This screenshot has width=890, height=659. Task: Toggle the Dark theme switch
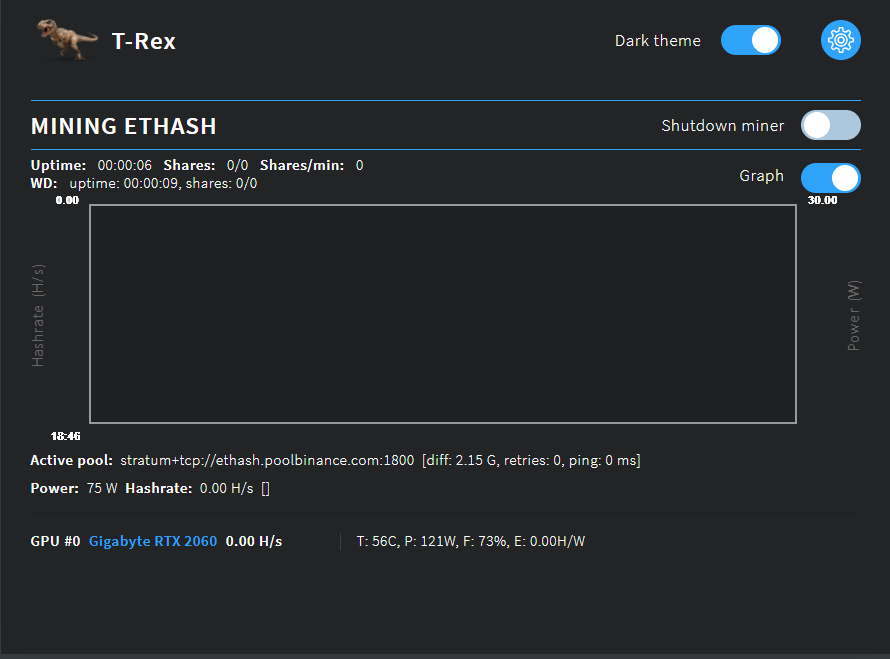tap(750, 40)
